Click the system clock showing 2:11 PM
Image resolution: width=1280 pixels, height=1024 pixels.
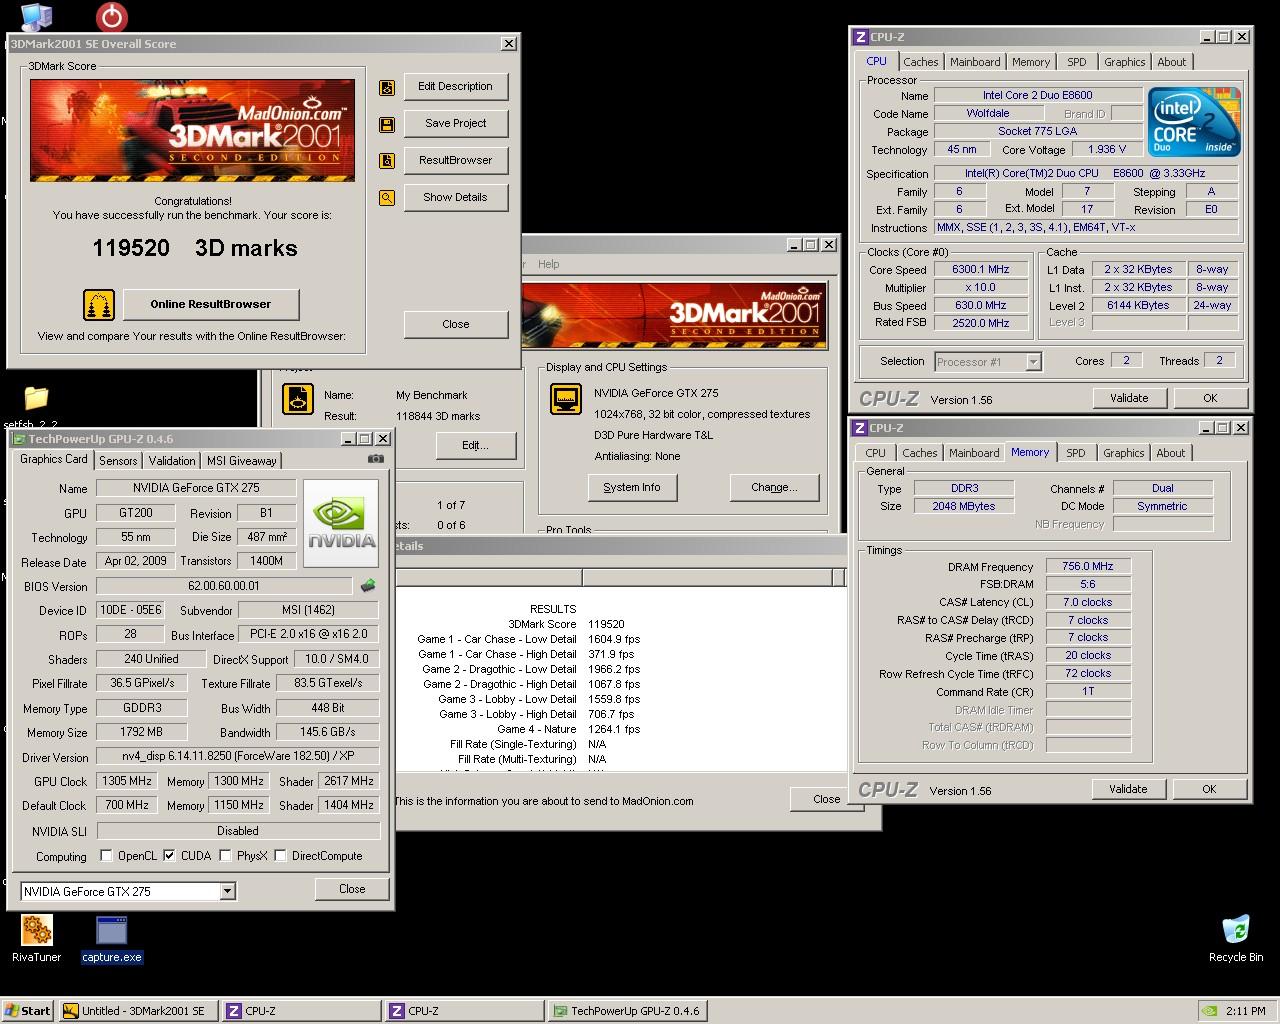click(1246, 1011)
